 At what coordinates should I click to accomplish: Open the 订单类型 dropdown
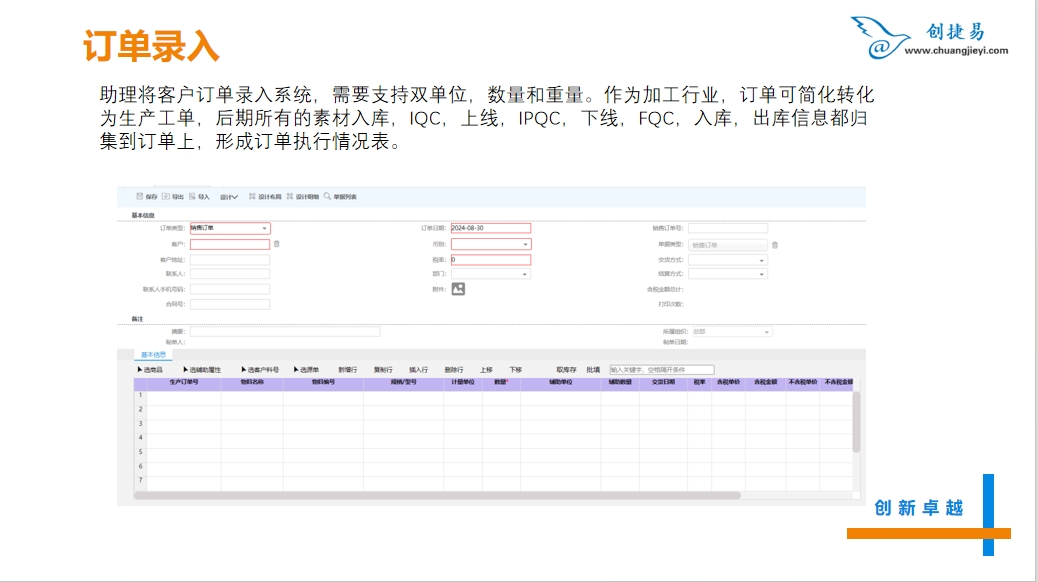tap(264, 229)
